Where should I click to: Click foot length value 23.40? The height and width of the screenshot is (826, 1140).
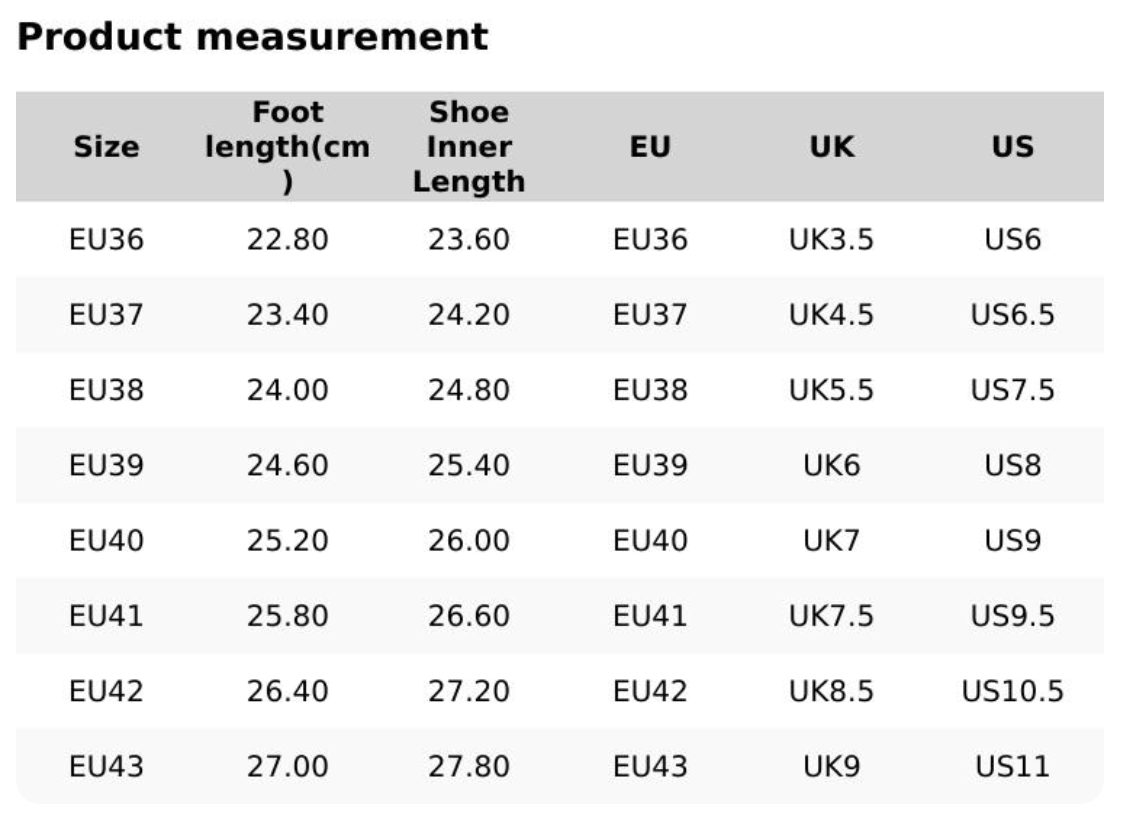(288, 315)
